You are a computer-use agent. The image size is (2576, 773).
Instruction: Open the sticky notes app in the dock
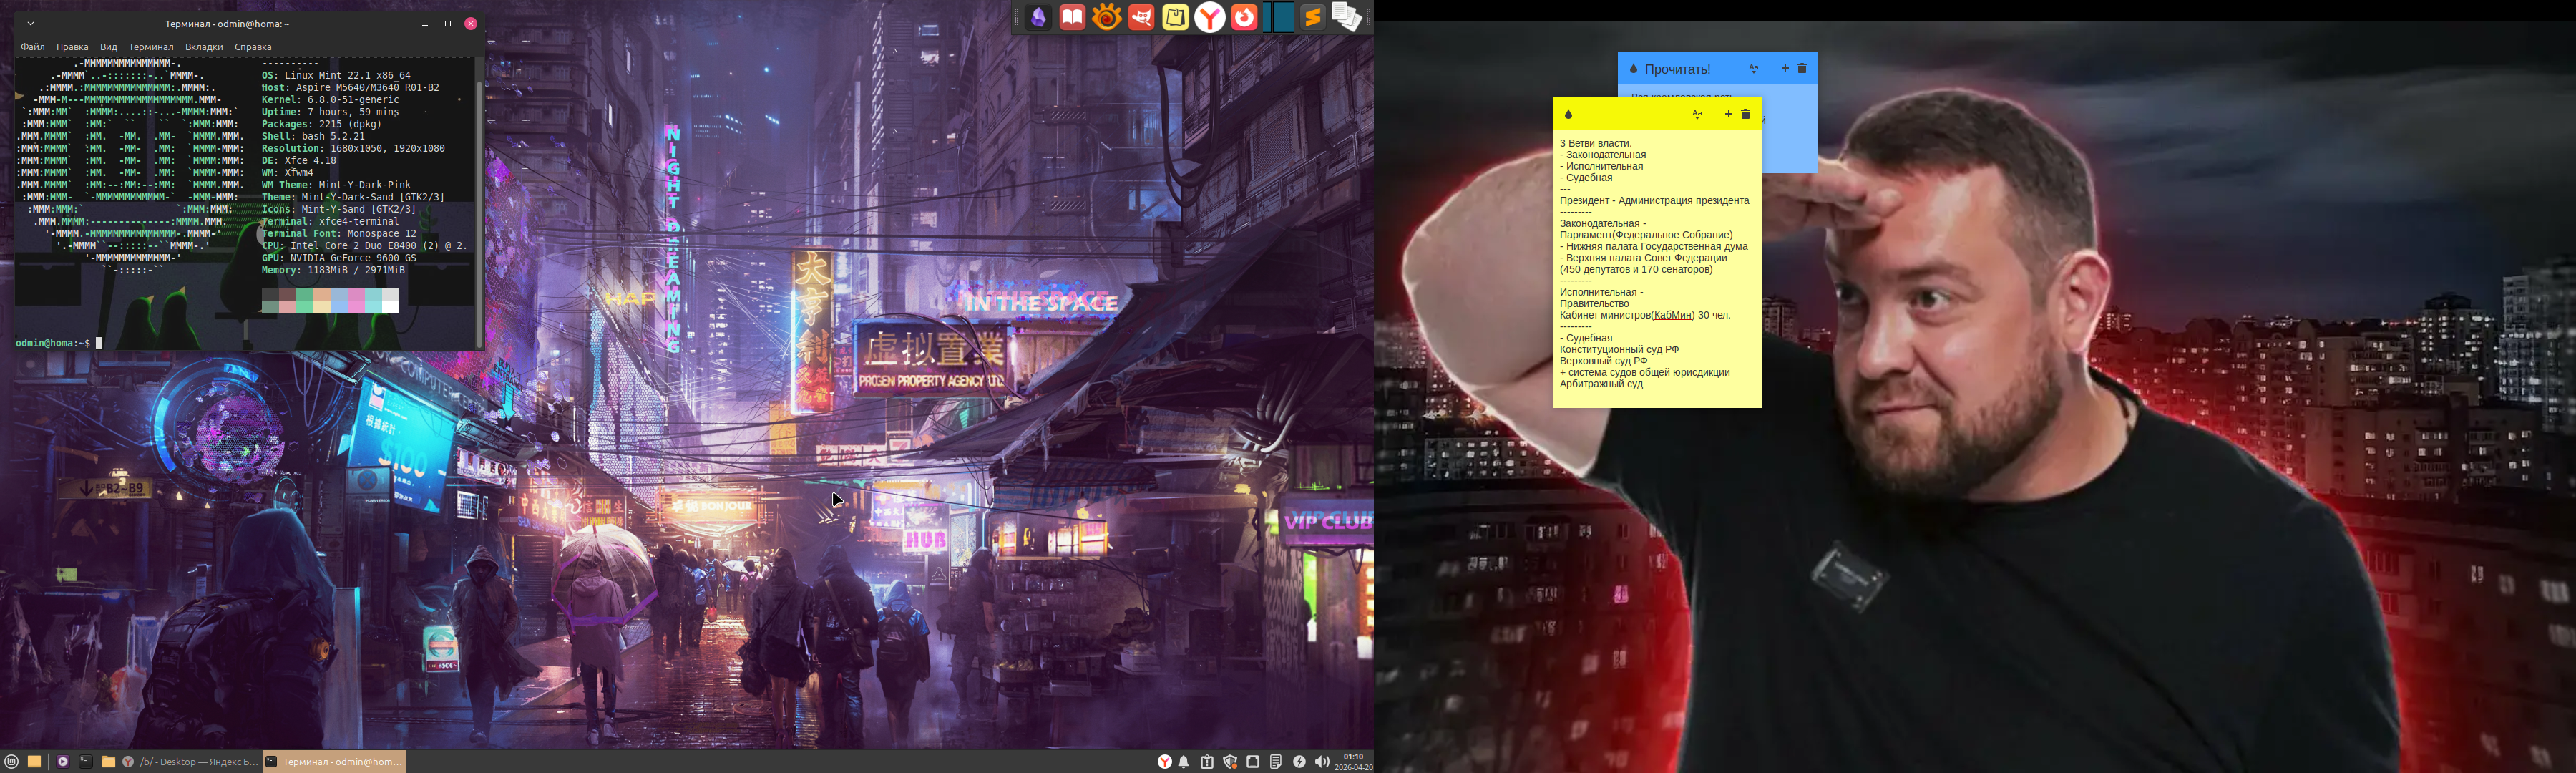pyautogui.click(x=1175, y=17)
